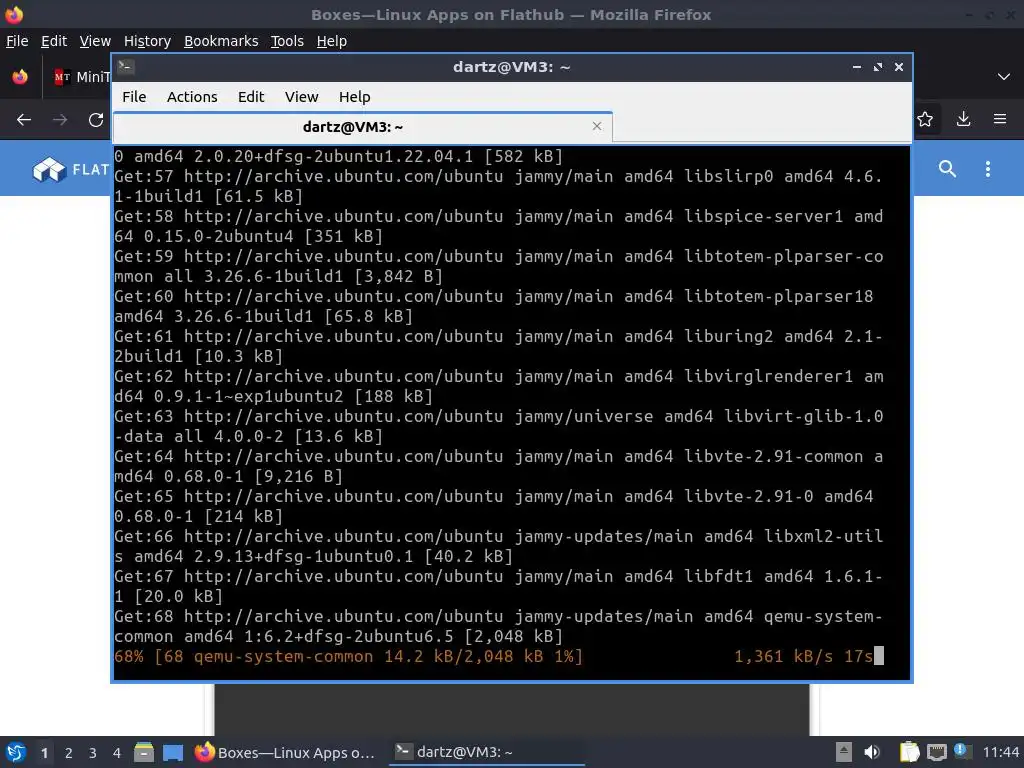Minimize the terminal window

click(856, 67)
